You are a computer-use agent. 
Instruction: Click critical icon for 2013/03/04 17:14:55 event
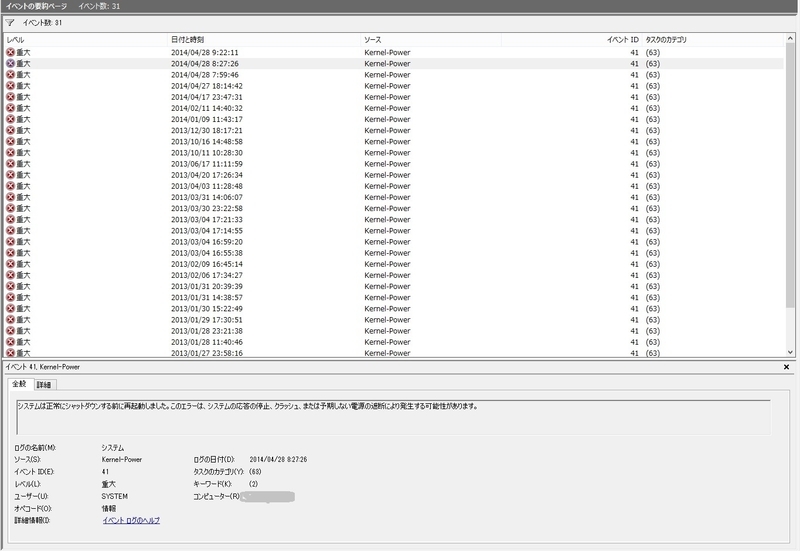coord(10,231)
